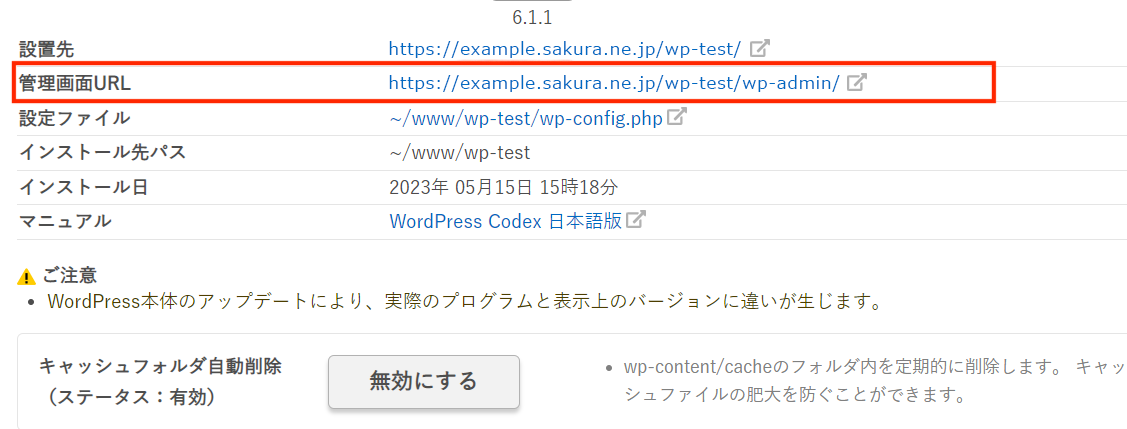
Task: Open the WordPress Codex 日本語版 manual link
Action: [505, 221]
